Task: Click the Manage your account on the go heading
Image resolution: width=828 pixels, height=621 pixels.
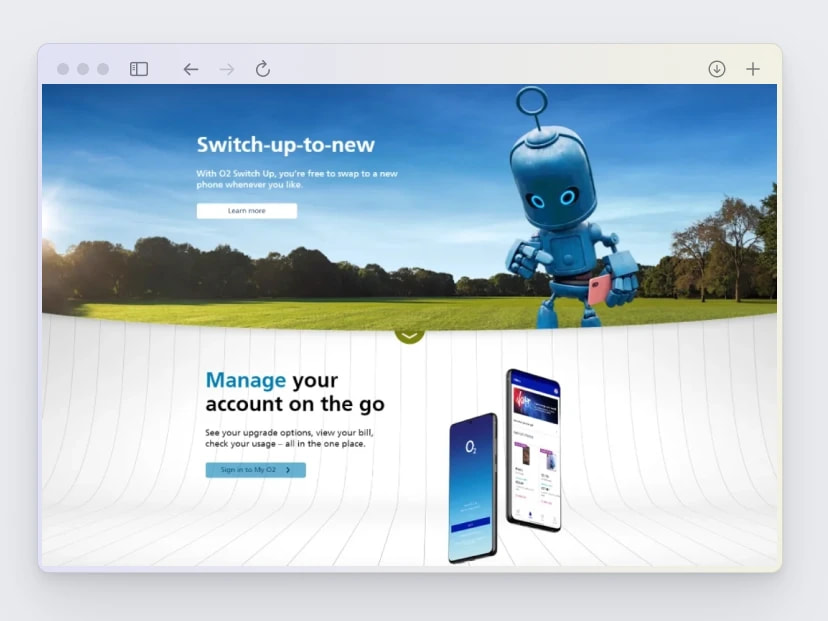Action: coord(294,392)
